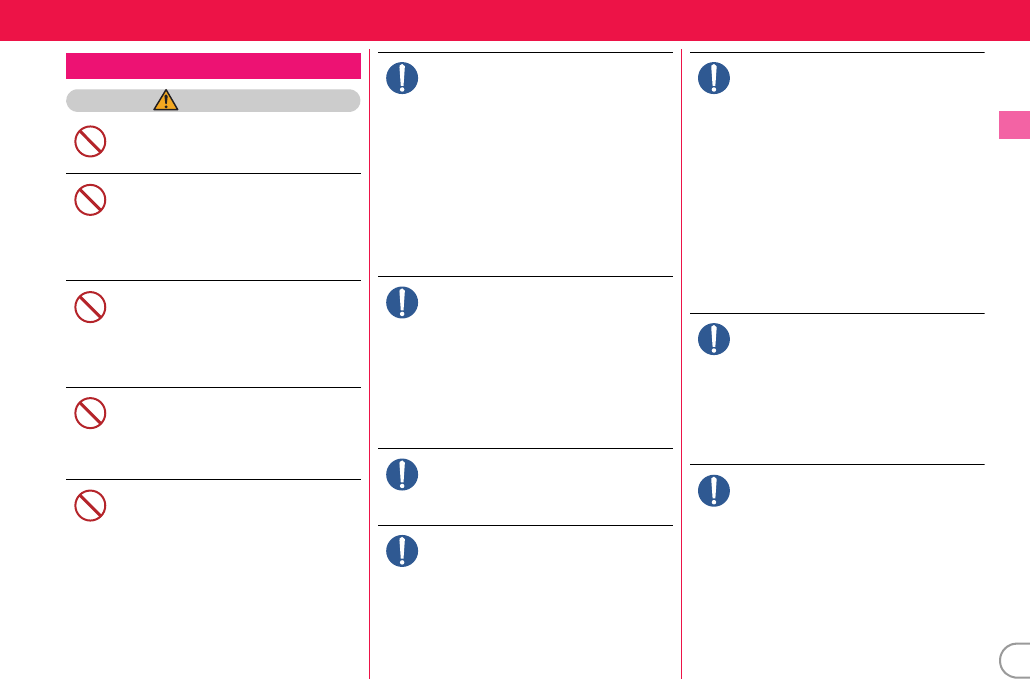Click the yellow warning triangle icon
The height and width of the screenshot is (679, 1030).
(166, 100)
